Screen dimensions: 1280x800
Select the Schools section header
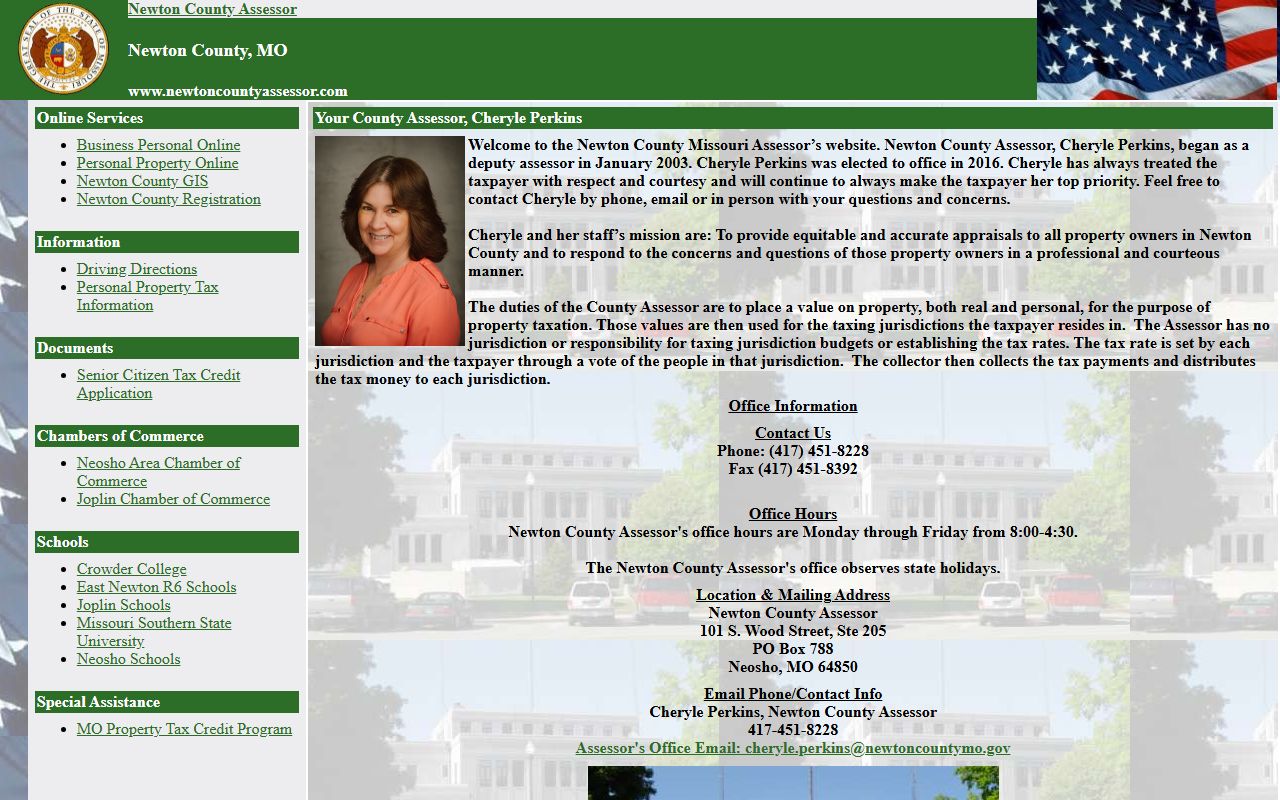(x=167, y=542)
